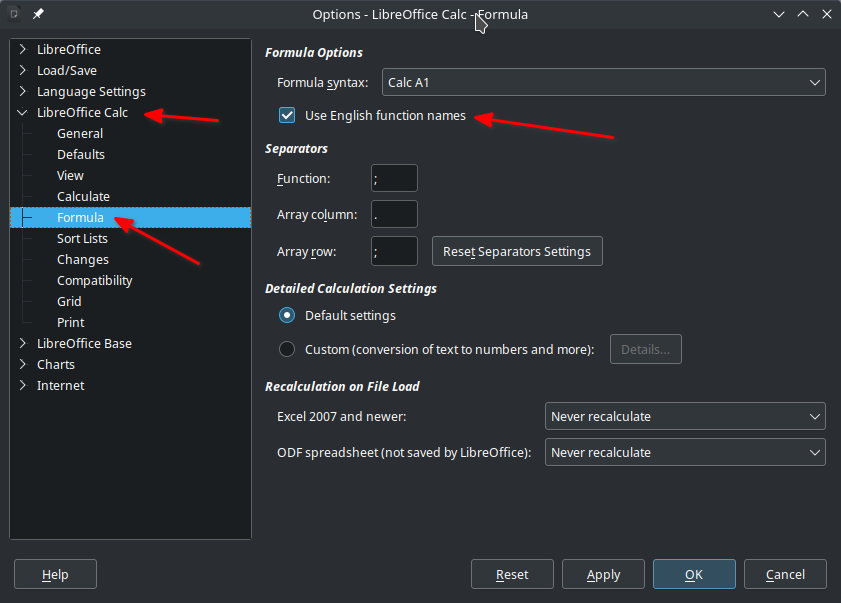Cancel the Options dialog

(x=785, y=574)
